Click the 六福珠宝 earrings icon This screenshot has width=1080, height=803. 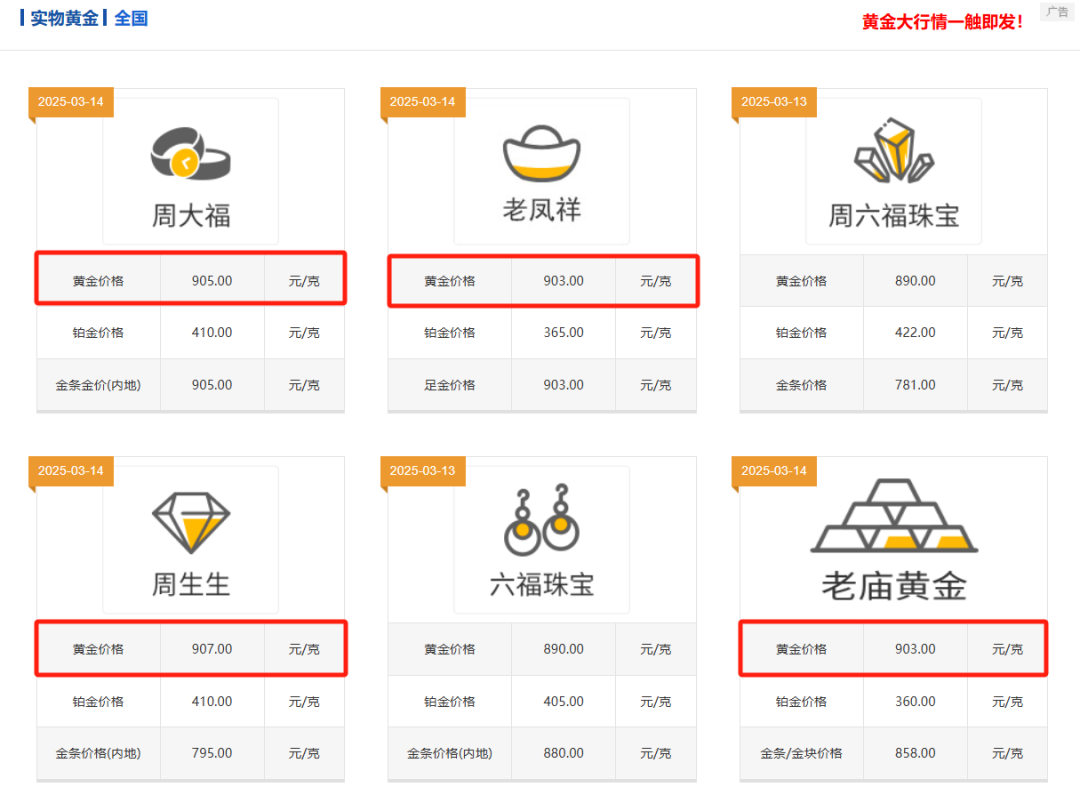(x=541, y=519)
